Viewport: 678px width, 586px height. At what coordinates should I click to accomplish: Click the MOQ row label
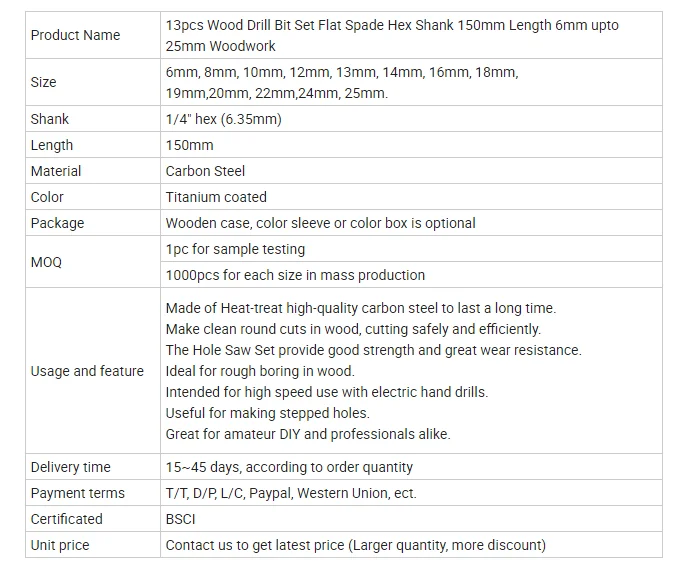tap(46, 262)
